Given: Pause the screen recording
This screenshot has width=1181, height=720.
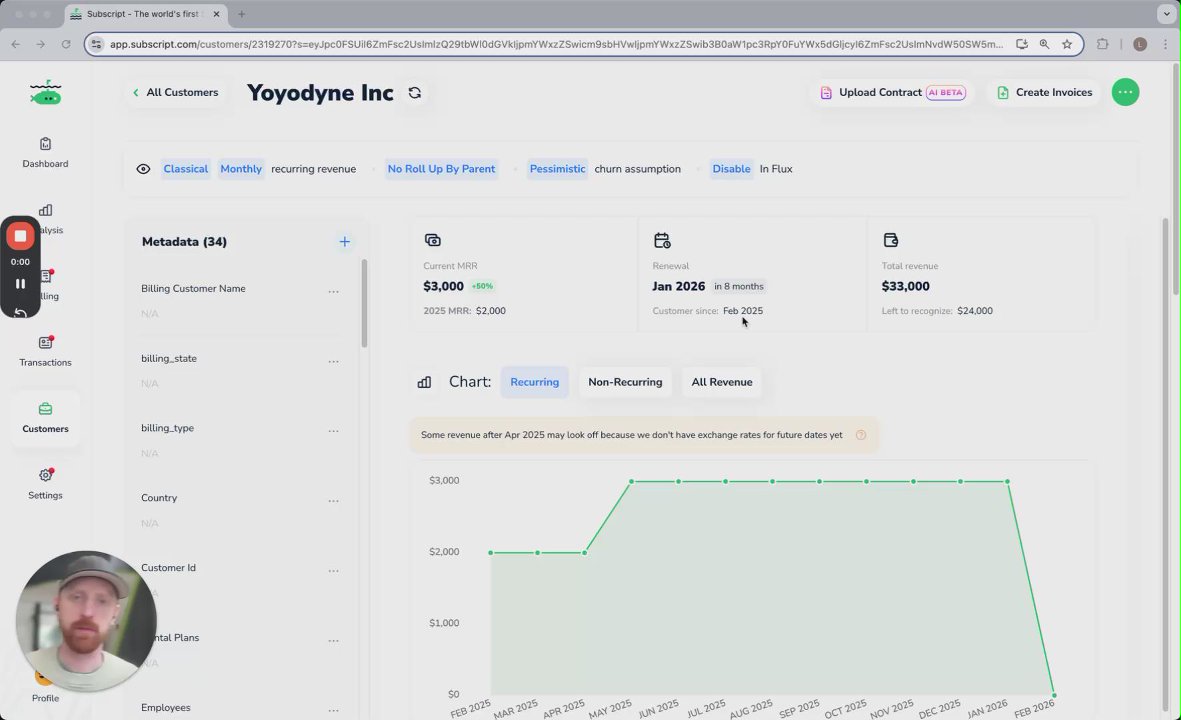Looking at the screenshot, I should (20, 284).
